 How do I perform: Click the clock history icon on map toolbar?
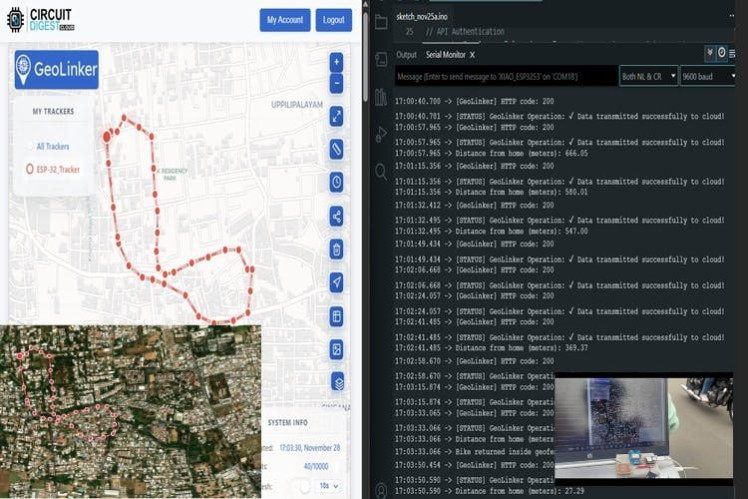[337, 182]
